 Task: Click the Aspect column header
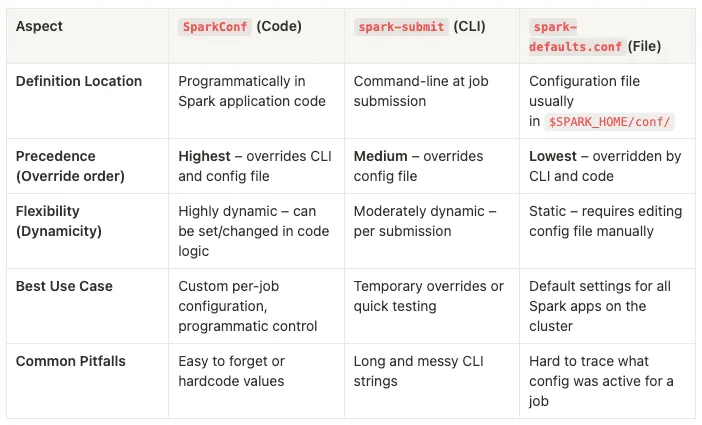(39, 26)
